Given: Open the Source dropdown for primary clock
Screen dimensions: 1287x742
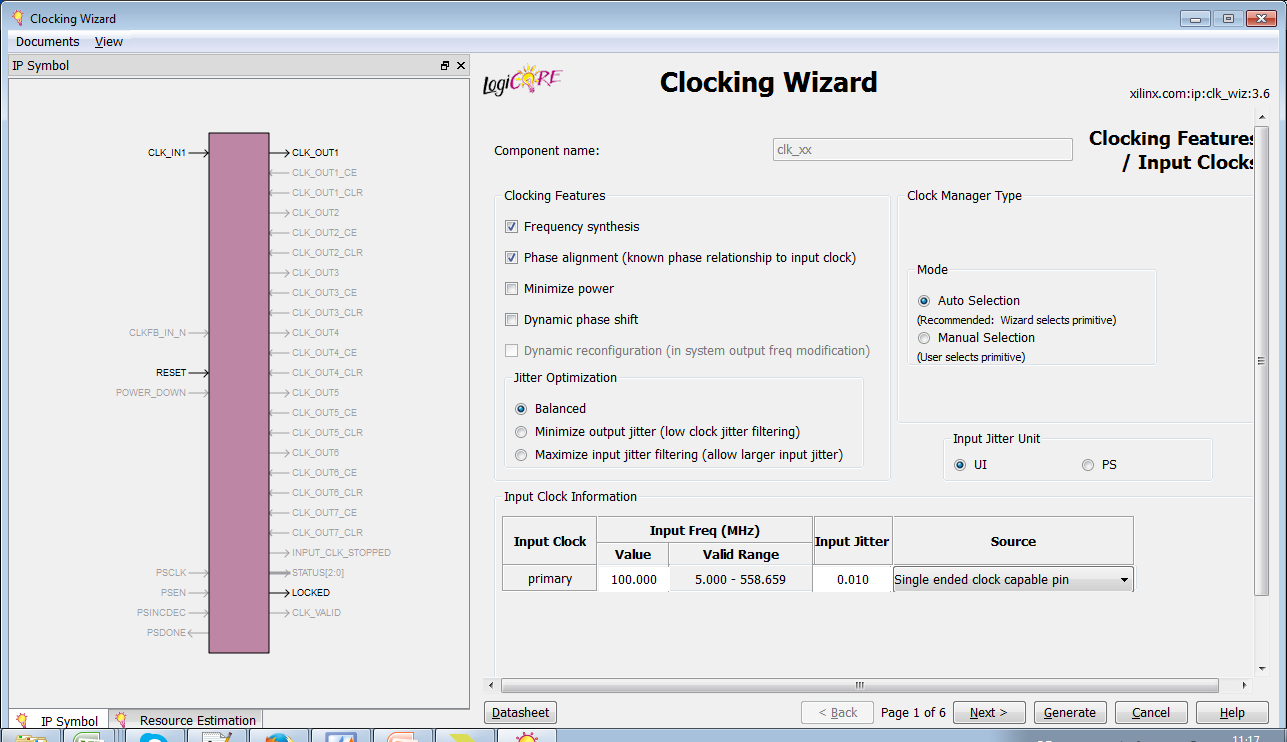Looking at the screenshot, I should click(1124, 580).
